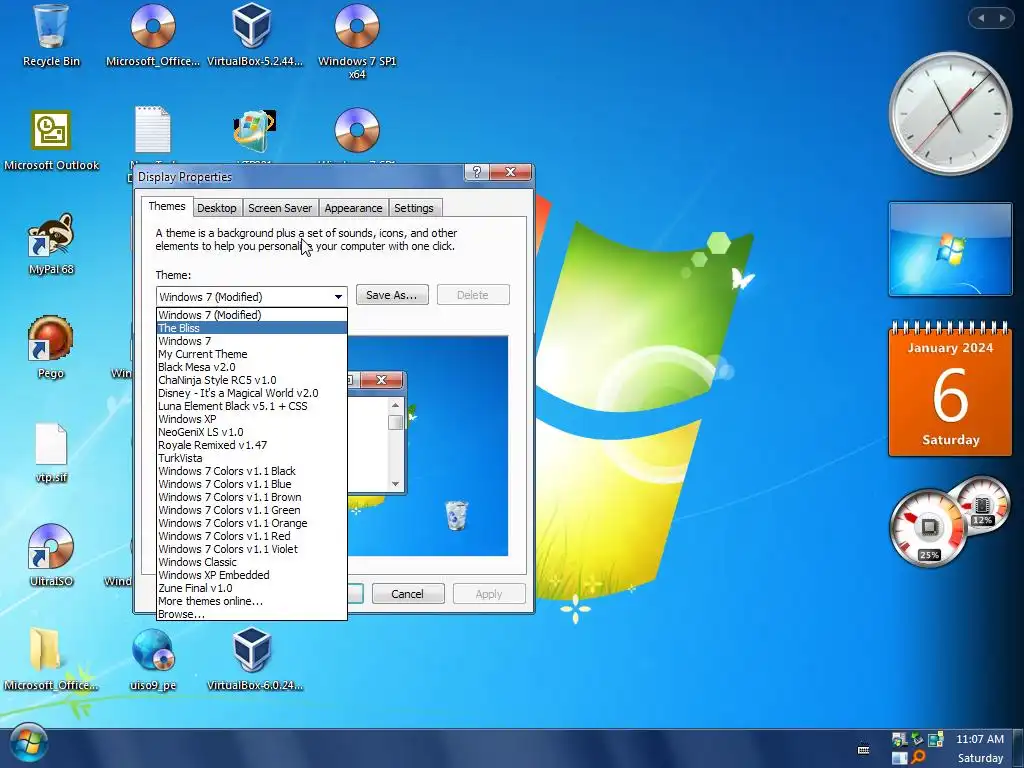Choose 'Windows XP Embedded' theme
The width and height of the screenshot is (1024, 768).
pyautogui.click(x=251, y=575)
